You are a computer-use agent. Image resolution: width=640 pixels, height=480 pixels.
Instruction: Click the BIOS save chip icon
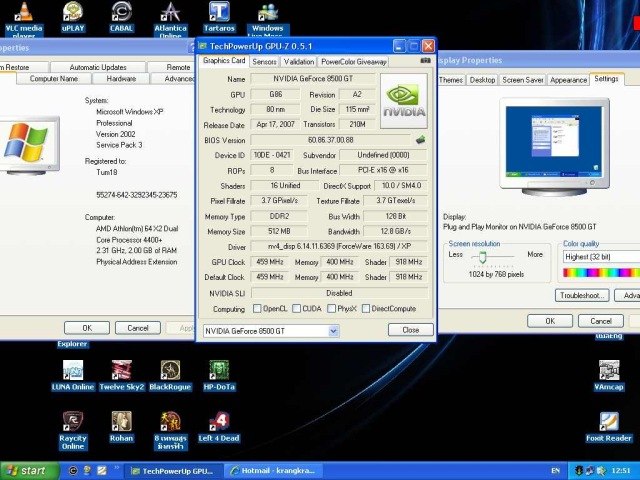point(421,140)
